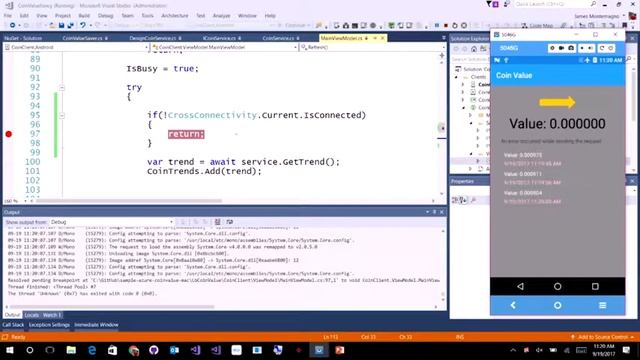Click the Categorized icon in Properties panel
Image resolution: width=640 pixels, height=360 pixels.
[x=455, y=200]
